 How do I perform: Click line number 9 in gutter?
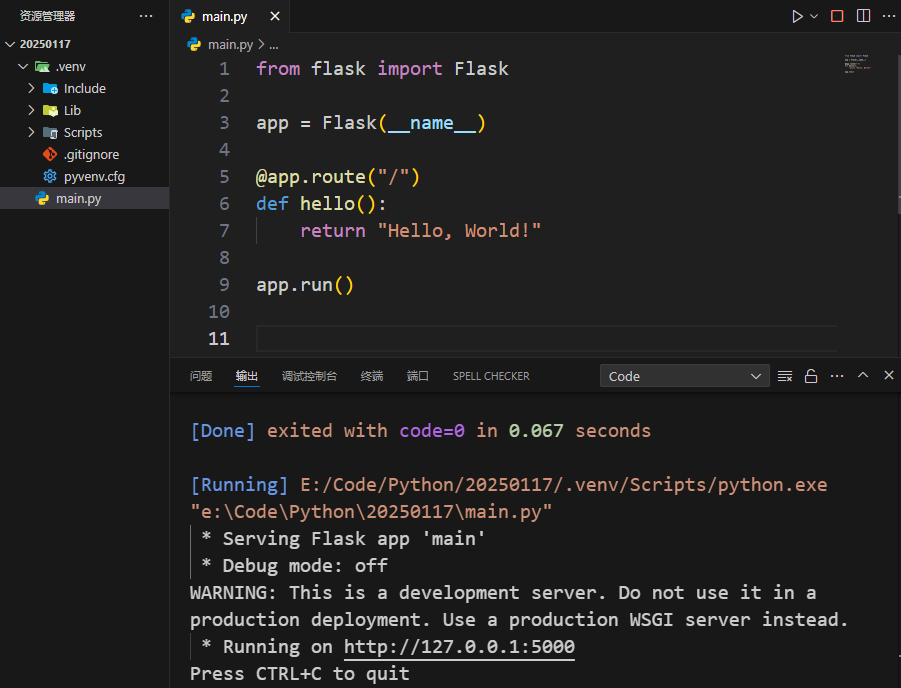[224, 285]
